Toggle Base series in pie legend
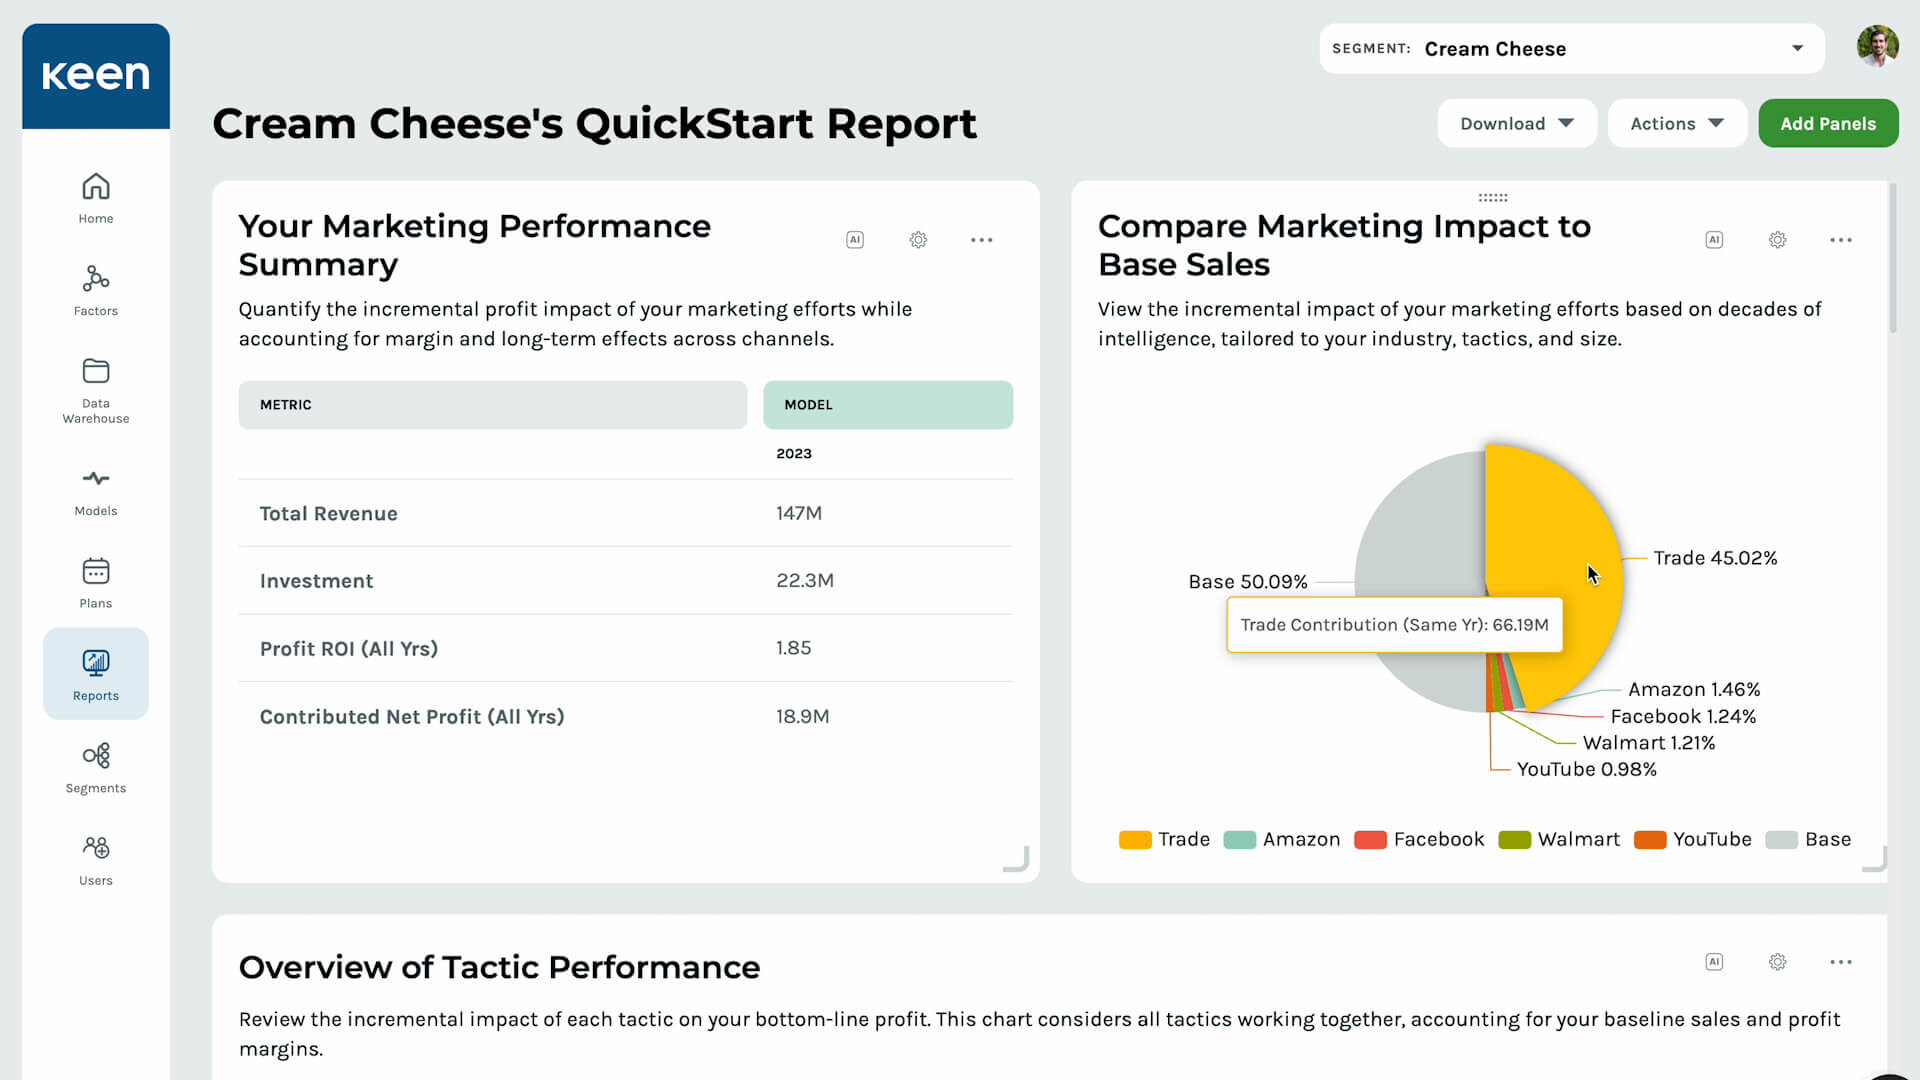 click(x=1808, y=840)
